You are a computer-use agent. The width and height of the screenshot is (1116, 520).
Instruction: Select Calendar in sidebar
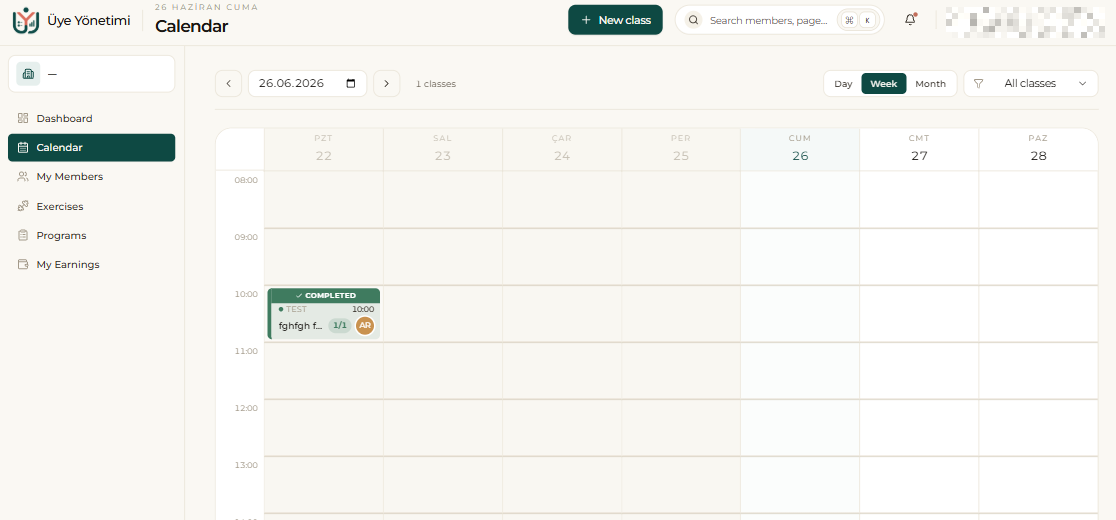tap(91, 148)
